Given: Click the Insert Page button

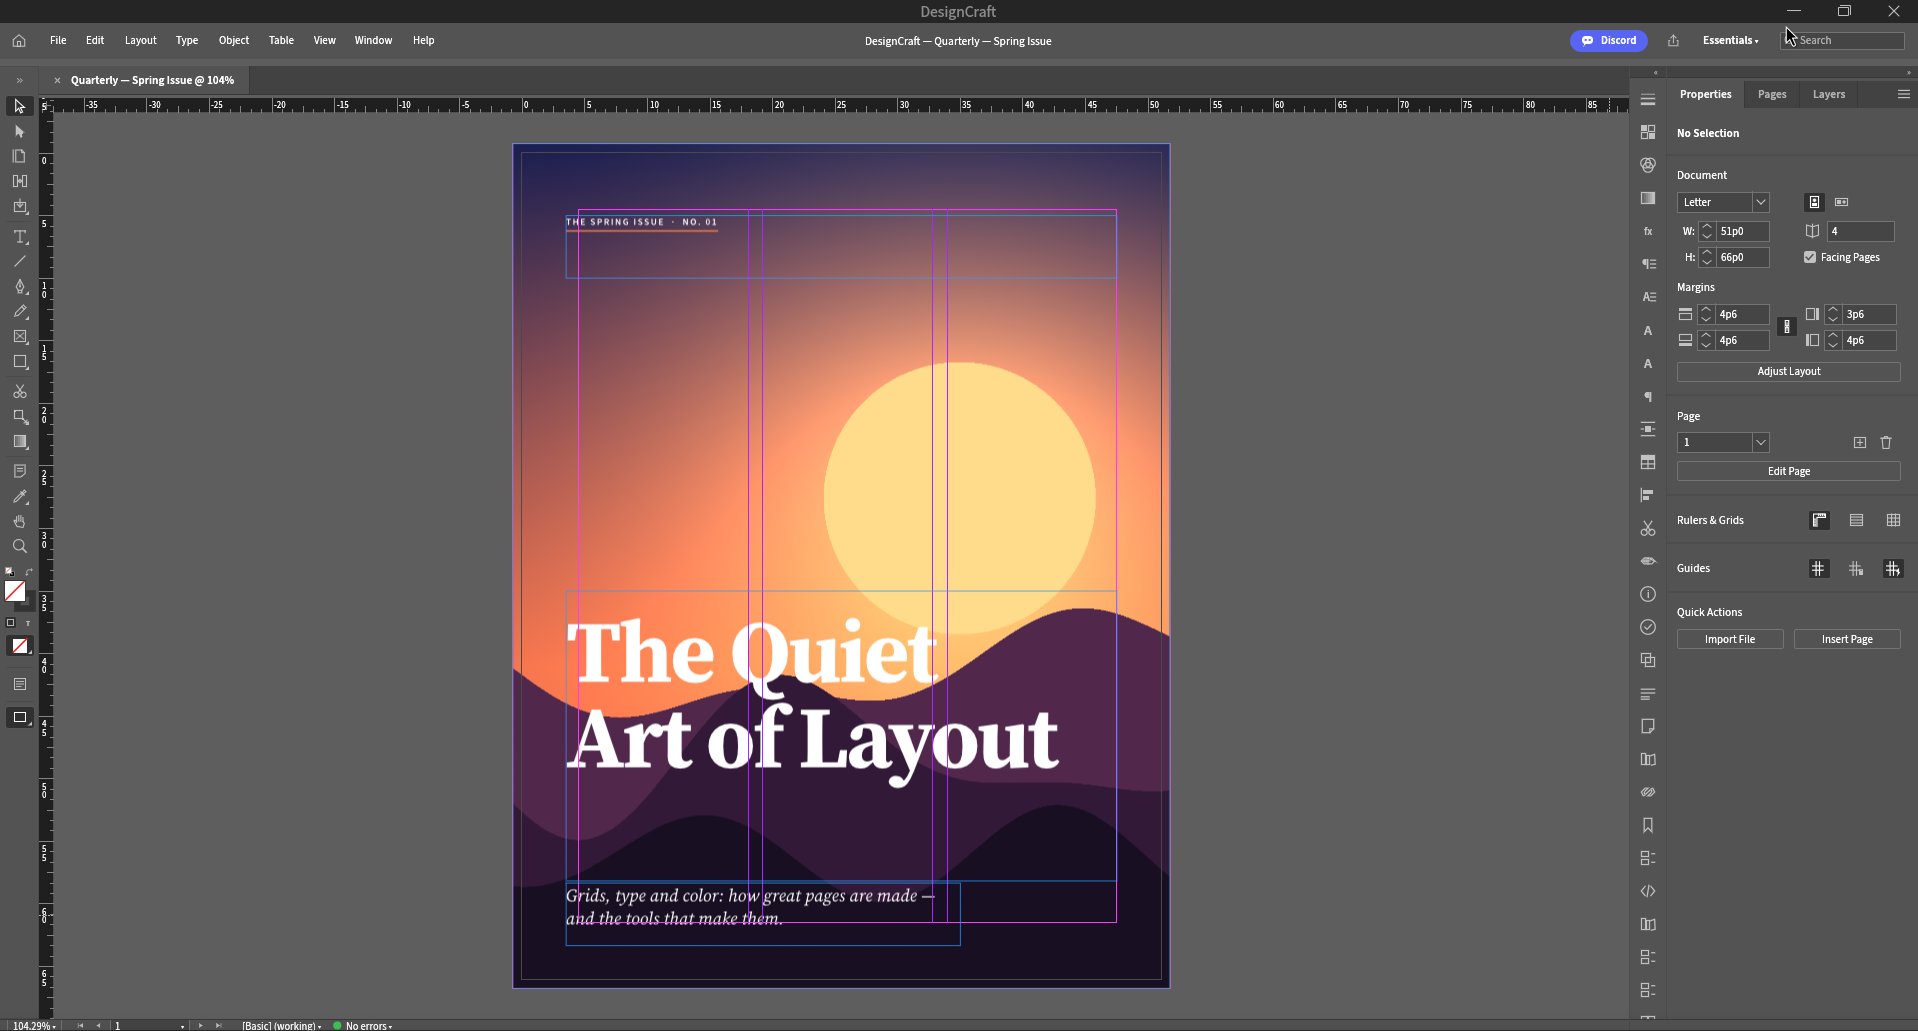Looking at the screenshot, I should click(1847, 639).
